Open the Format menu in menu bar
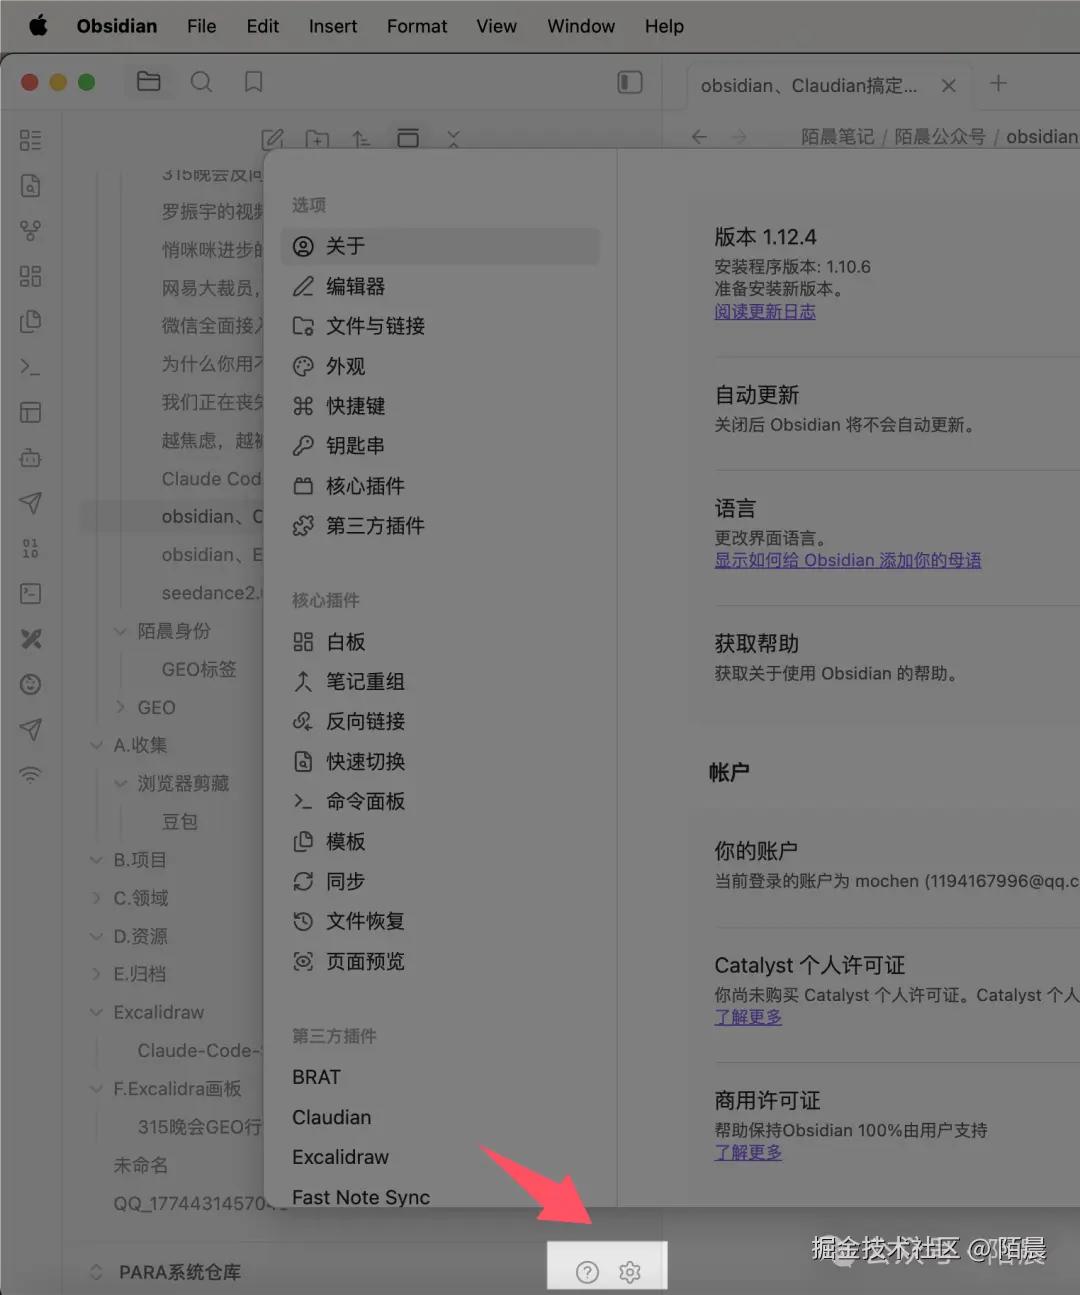 (417, 26)
